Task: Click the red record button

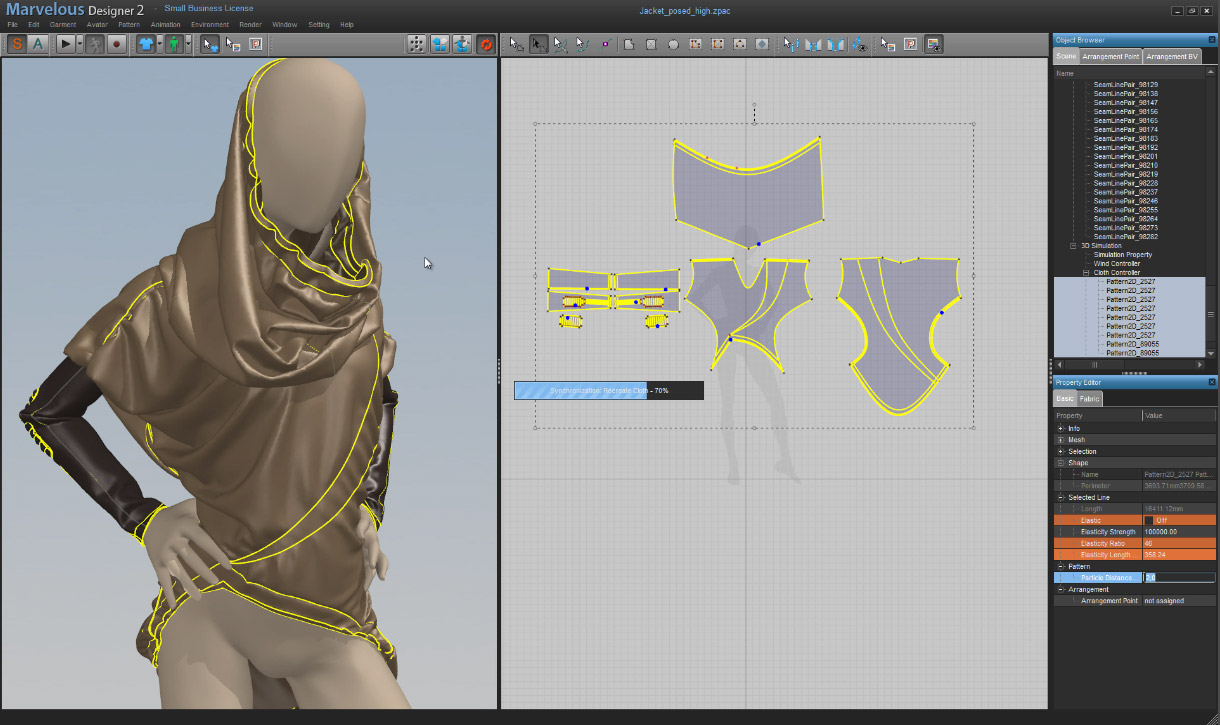Action: point(116,44)
